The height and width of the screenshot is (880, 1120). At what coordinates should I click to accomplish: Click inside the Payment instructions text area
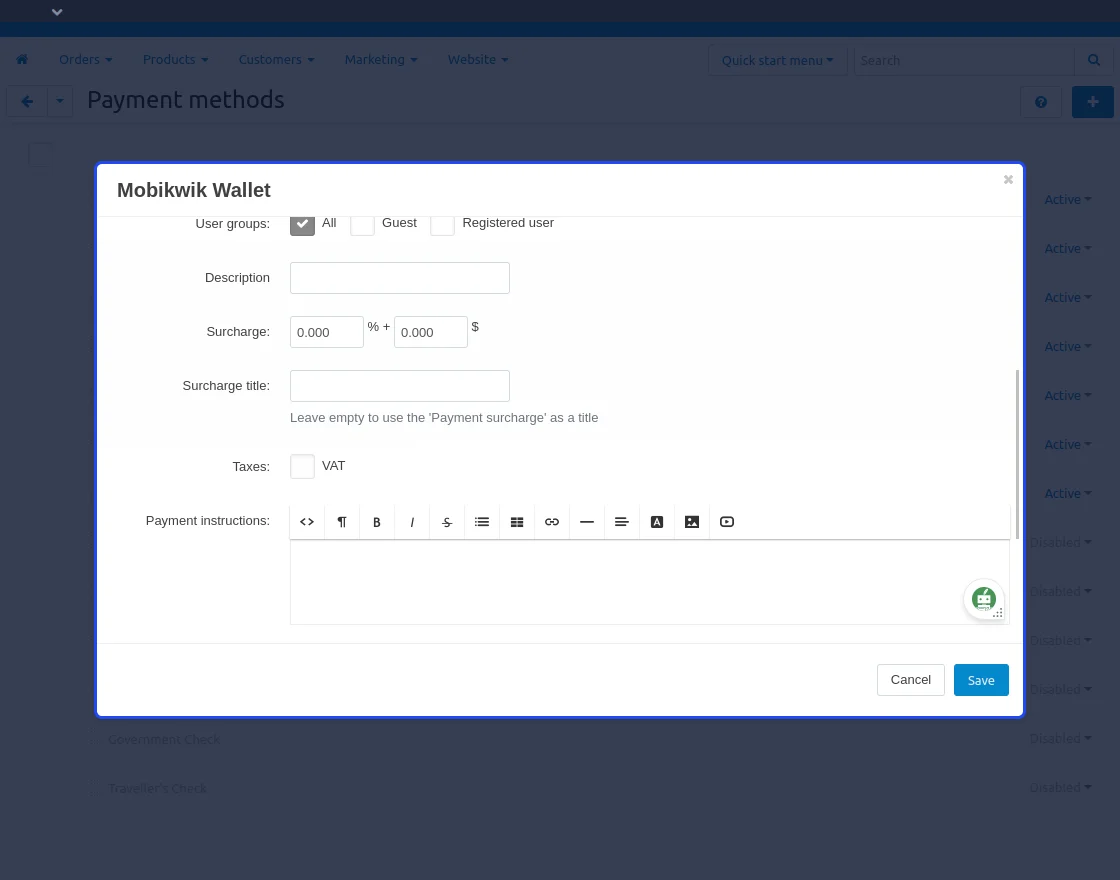(x=649, y=582)
